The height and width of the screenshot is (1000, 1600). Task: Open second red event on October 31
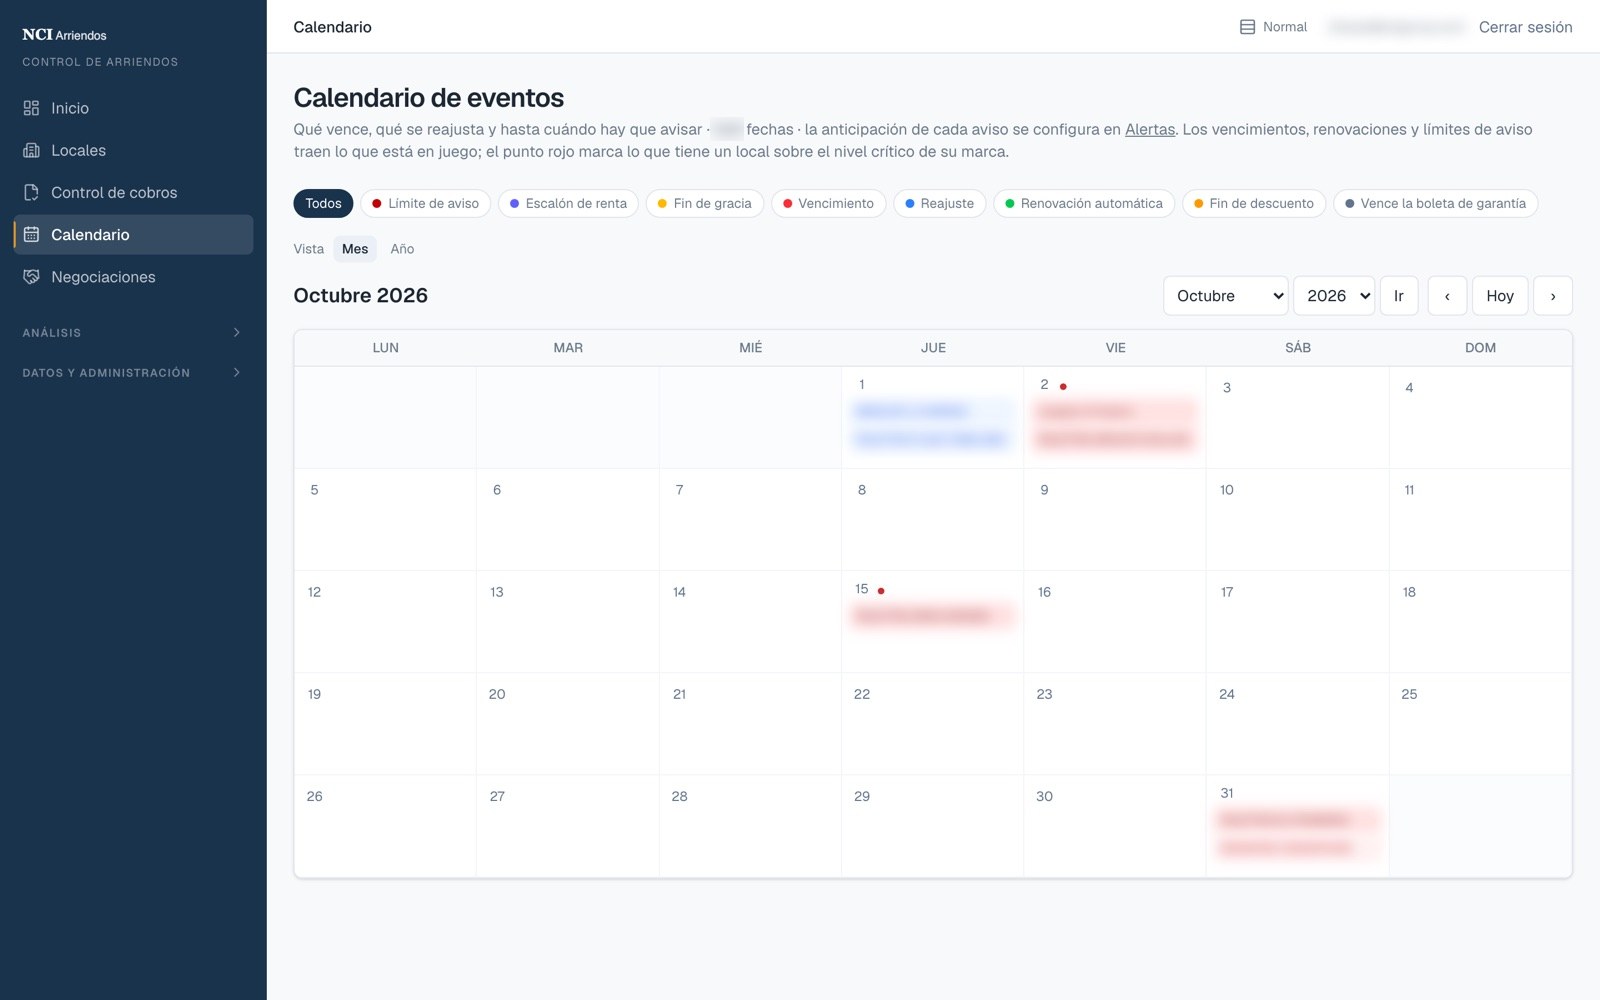tap(1297, 848)
